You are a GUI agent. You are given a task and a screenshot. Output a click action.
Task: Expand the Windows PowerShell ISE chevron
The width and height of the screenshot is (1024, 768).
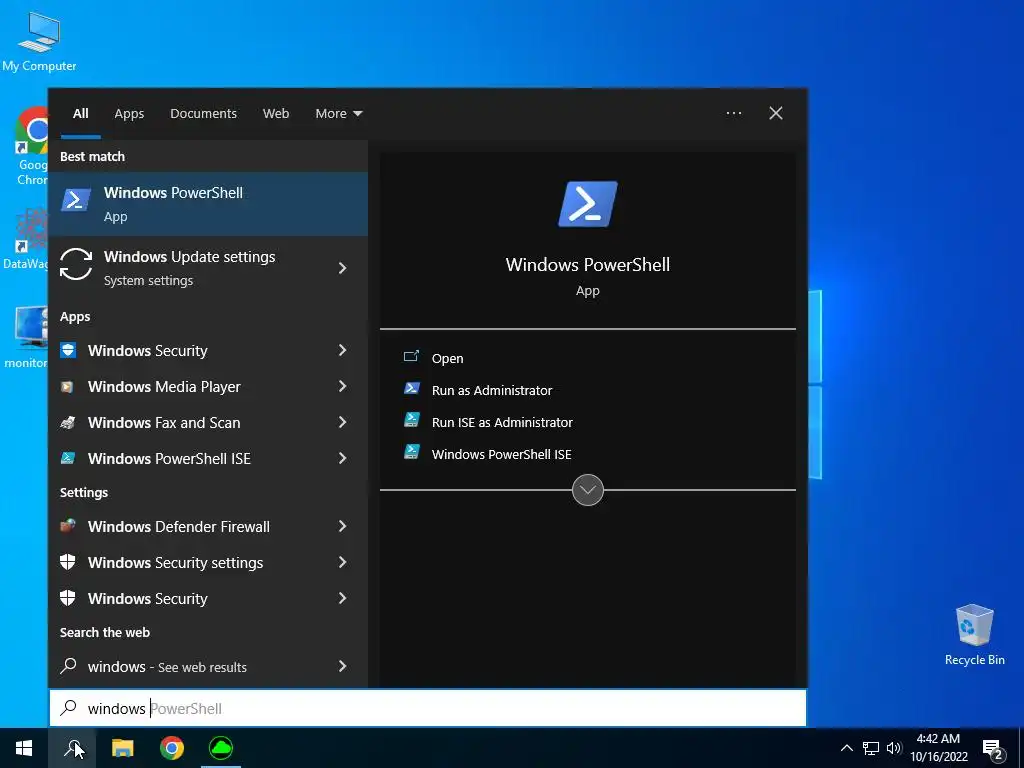coord(342,458)
